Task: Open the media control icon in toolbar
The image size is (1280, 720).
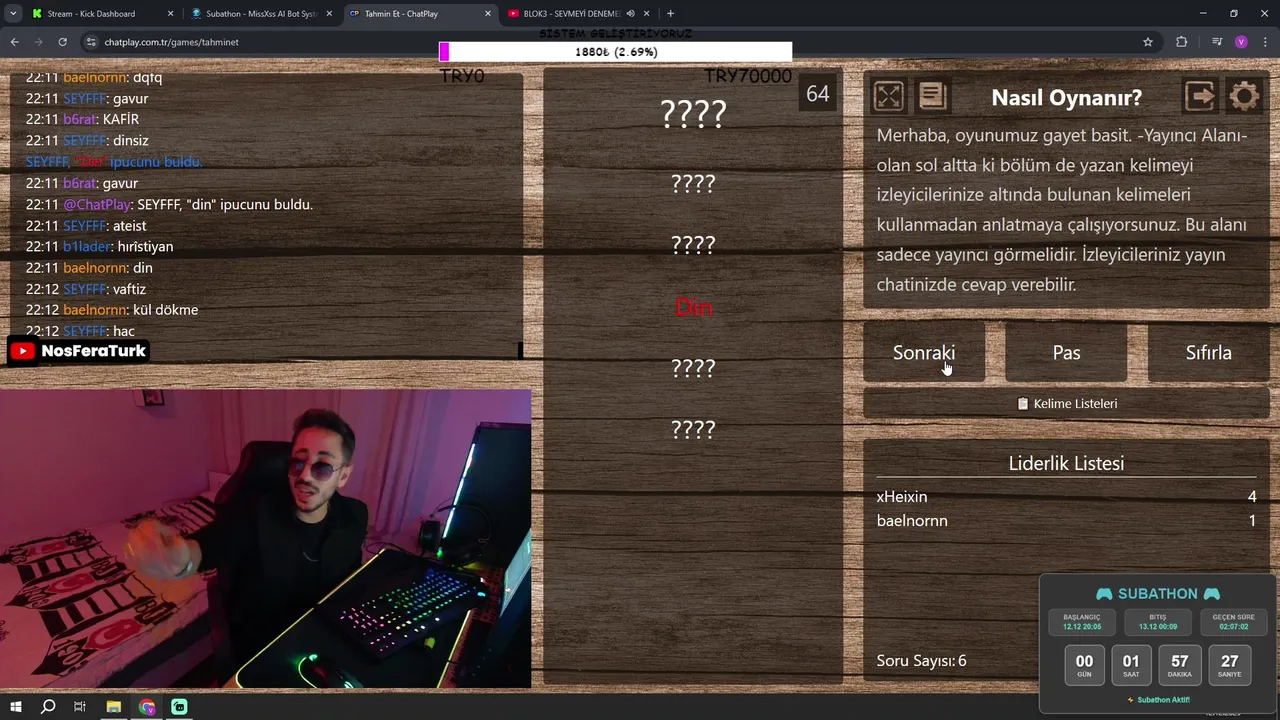Action: point(1217,42)
